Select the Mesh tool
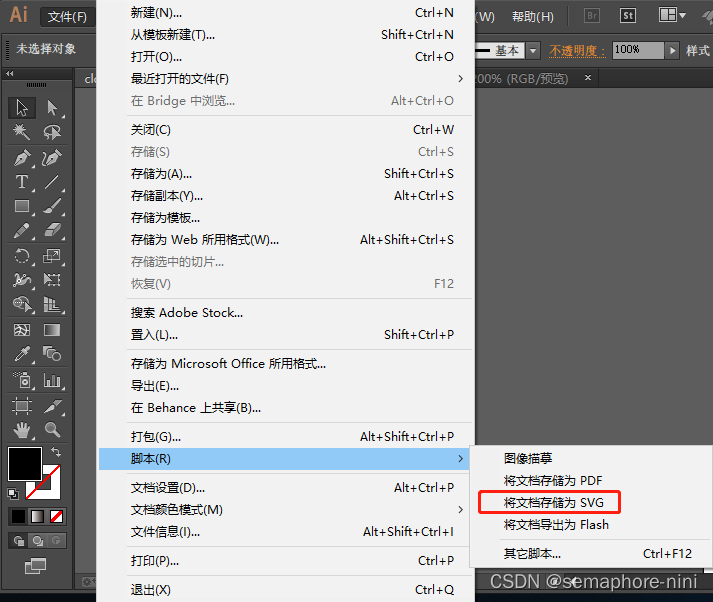Image resolution: width=713 pixels, height=602 pixels. click(22, 330)
